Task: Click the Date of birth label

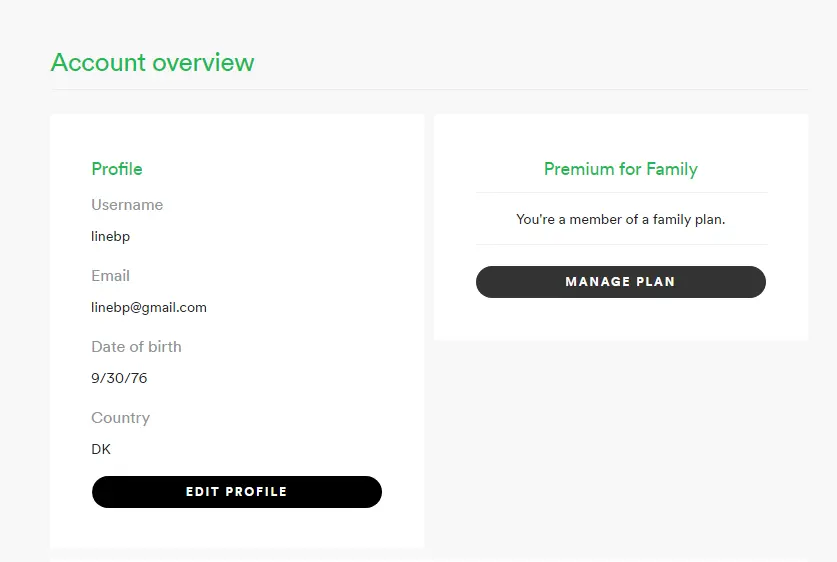Action: (x=136, y=346)
